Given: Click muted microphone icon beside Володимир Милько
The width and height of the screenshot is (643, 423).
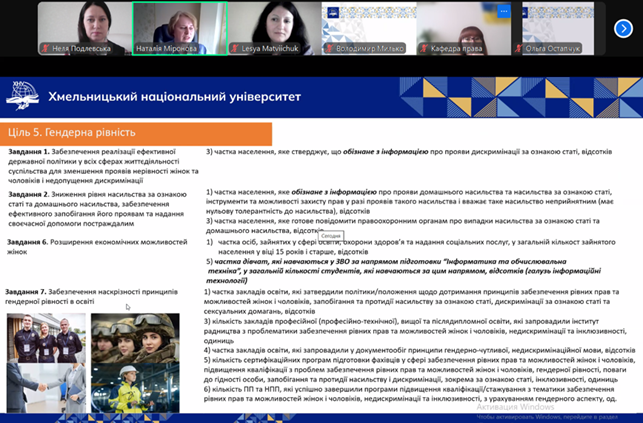Looking at the screenshot, I should point(329,48).
